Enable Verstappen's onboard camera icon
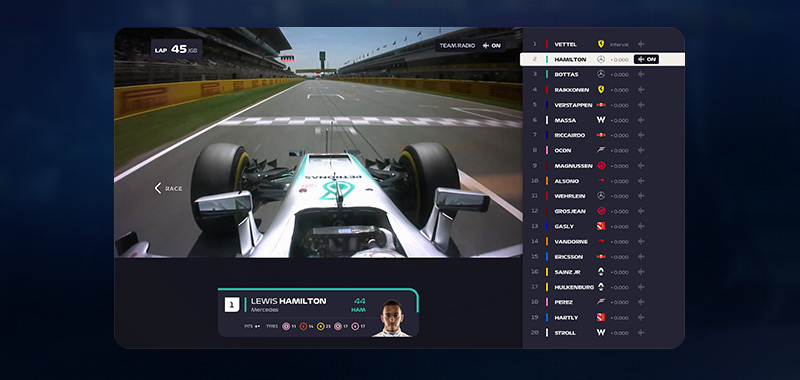The width and height of the screenshot is (800, 380). [x=641, y=105]
